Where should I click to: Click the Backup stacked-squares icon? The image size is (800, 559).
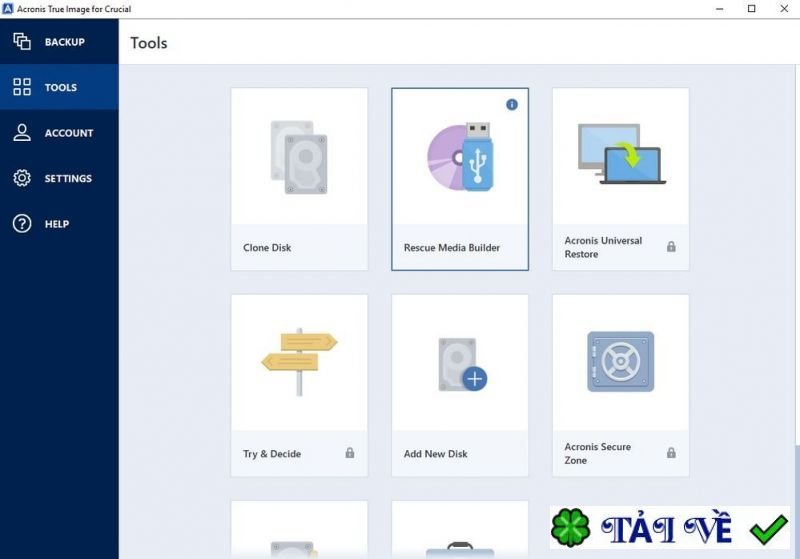[22, 41]
